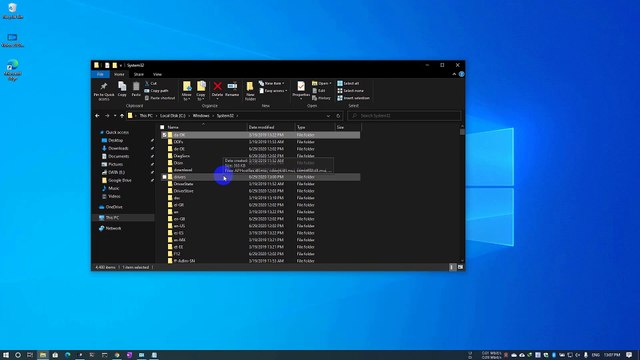Viewport: 640px width, 360px height.
Task: Go back with the Back arrow
Action: coord(97,116)
